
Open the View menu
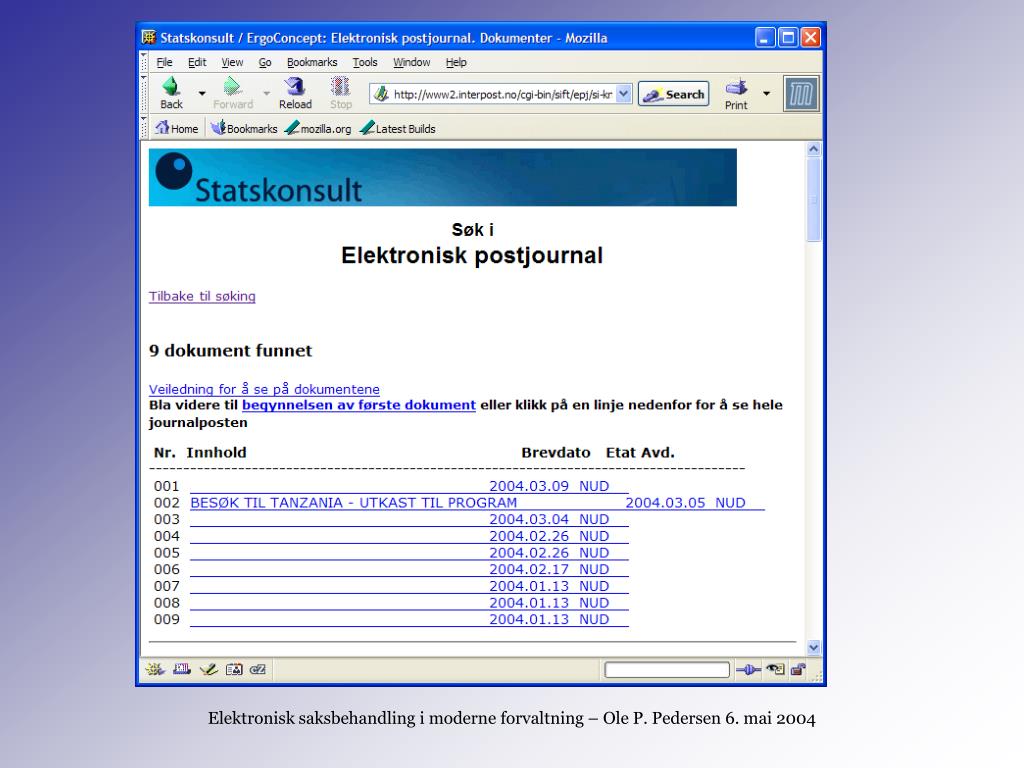(x=232, y=62)
